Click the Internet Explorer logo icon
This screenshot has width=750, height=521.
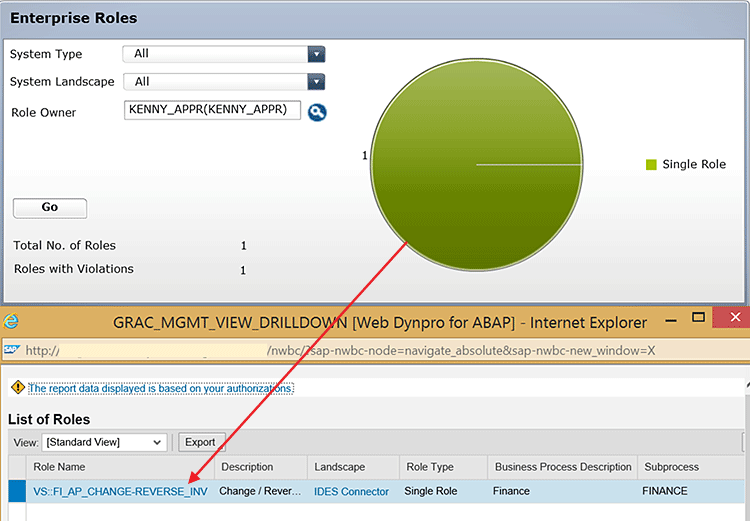[x=12, y=322]
